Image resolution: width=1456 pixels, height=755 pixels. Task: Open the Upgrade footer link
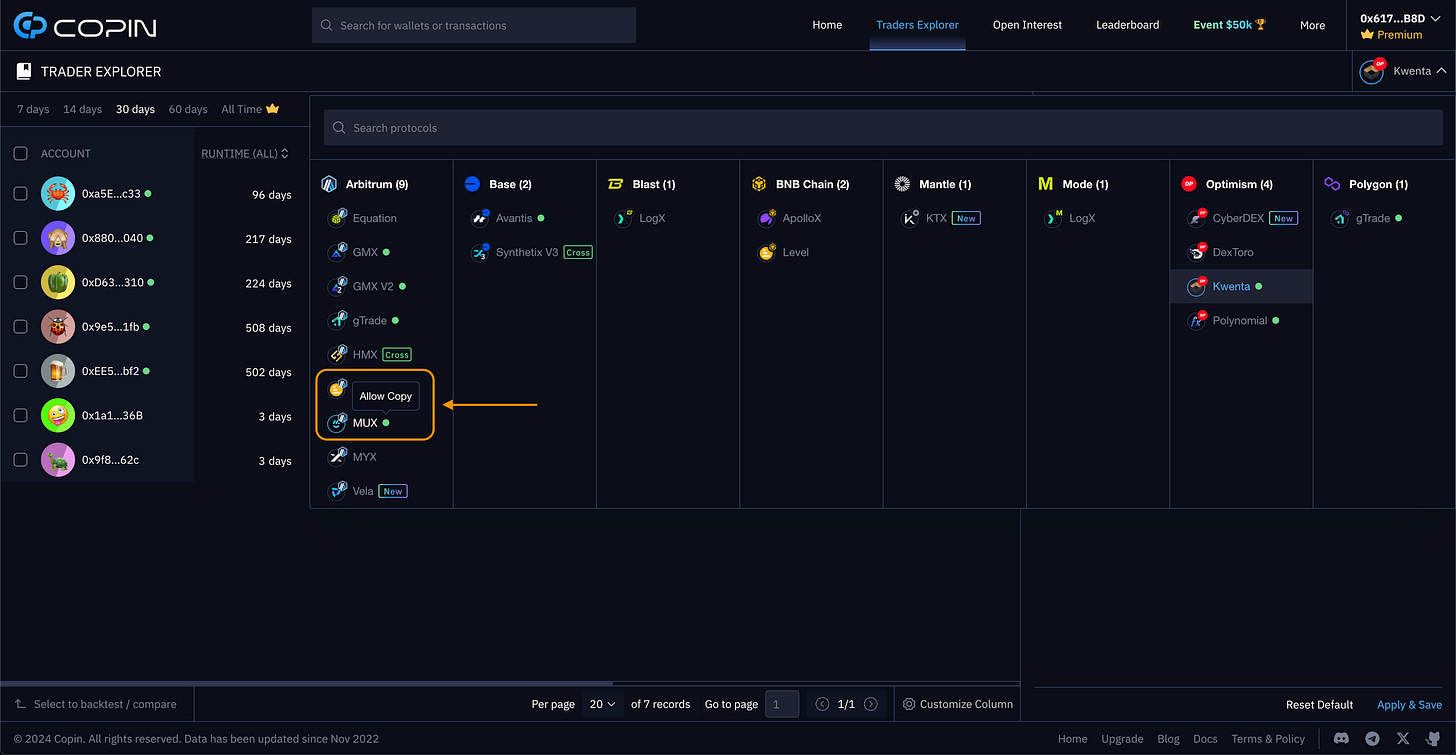point(1122,739)
